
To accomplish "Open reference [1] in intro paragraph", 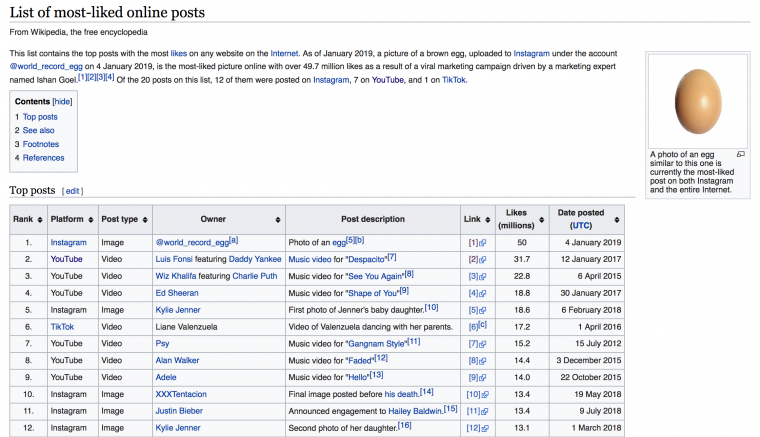I will tap(82, 78).
